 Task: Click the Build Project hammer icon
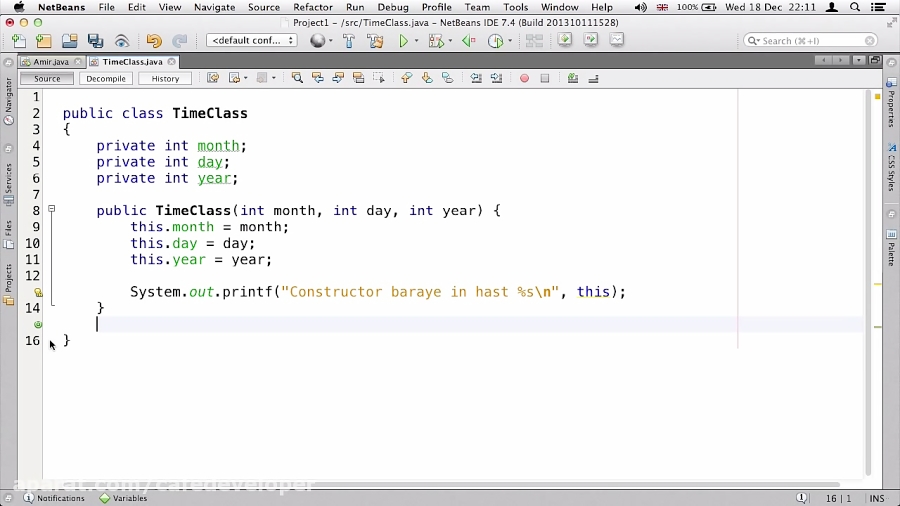point(349,41)
